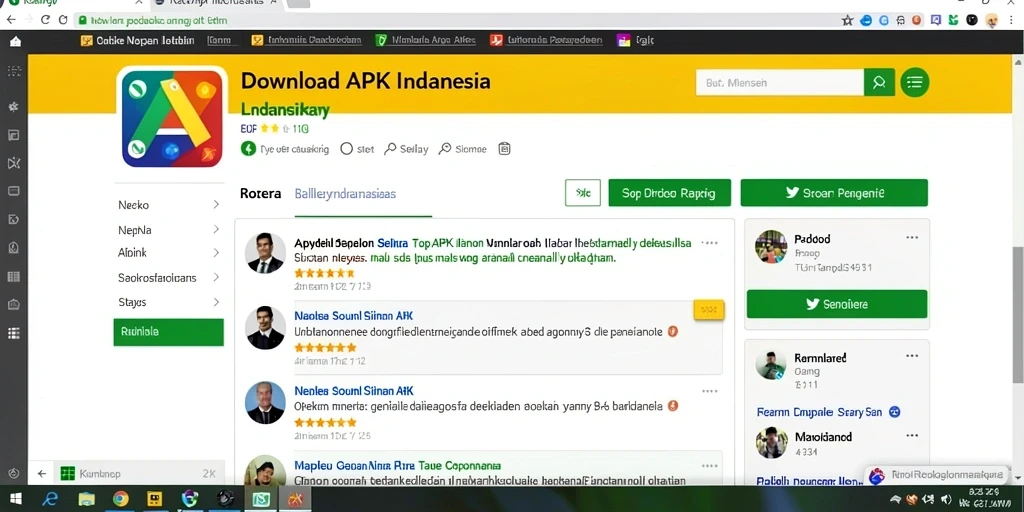Viewport: 1024px width, 512px height.
Task: Open the more options dots on the Padood card
Action: click(912, 238)
